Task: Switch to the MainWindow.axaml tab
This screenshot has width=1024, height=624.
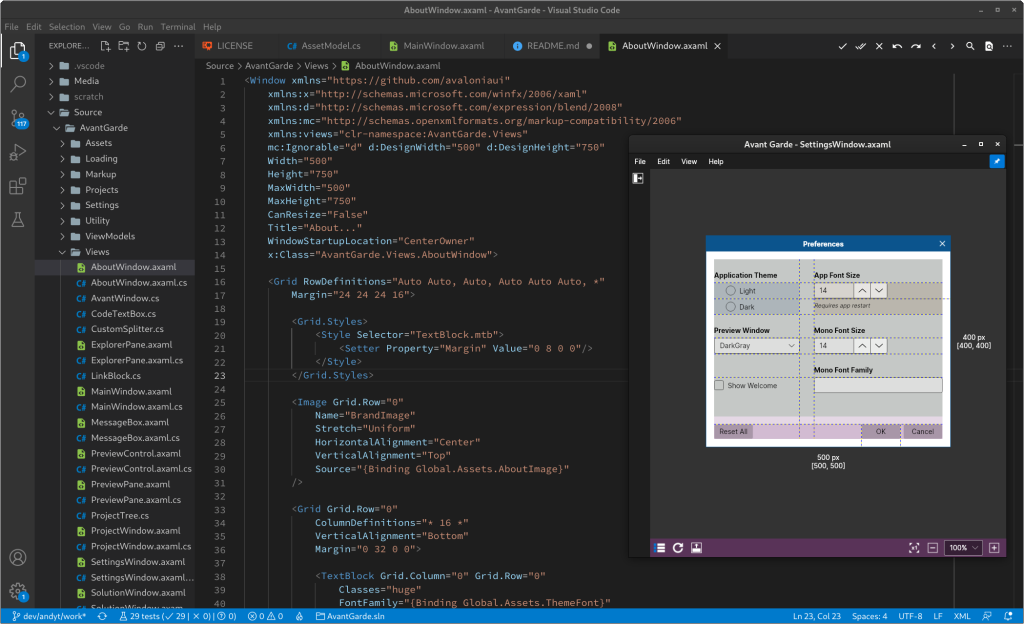Action: (x=443, y=46)
